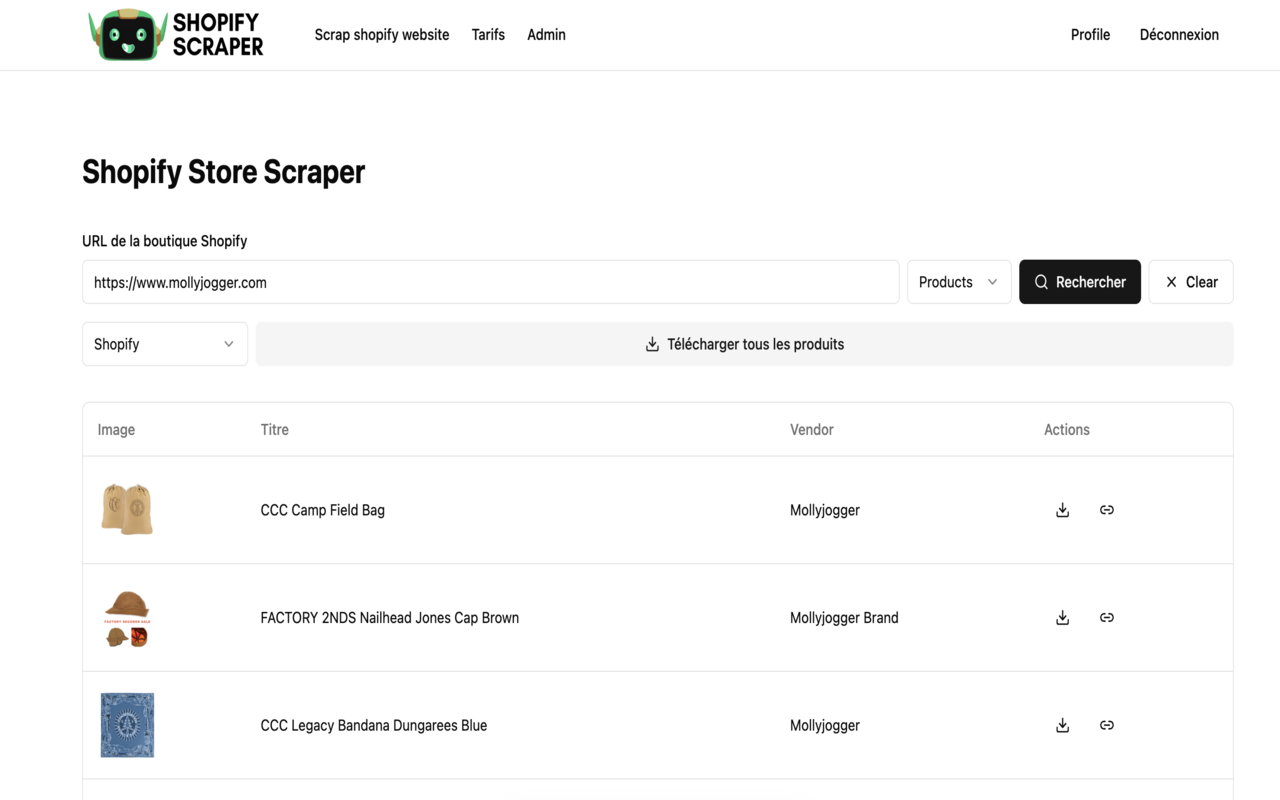
Task: Focus the Shopify store URL input field
Action: point(491,282)
